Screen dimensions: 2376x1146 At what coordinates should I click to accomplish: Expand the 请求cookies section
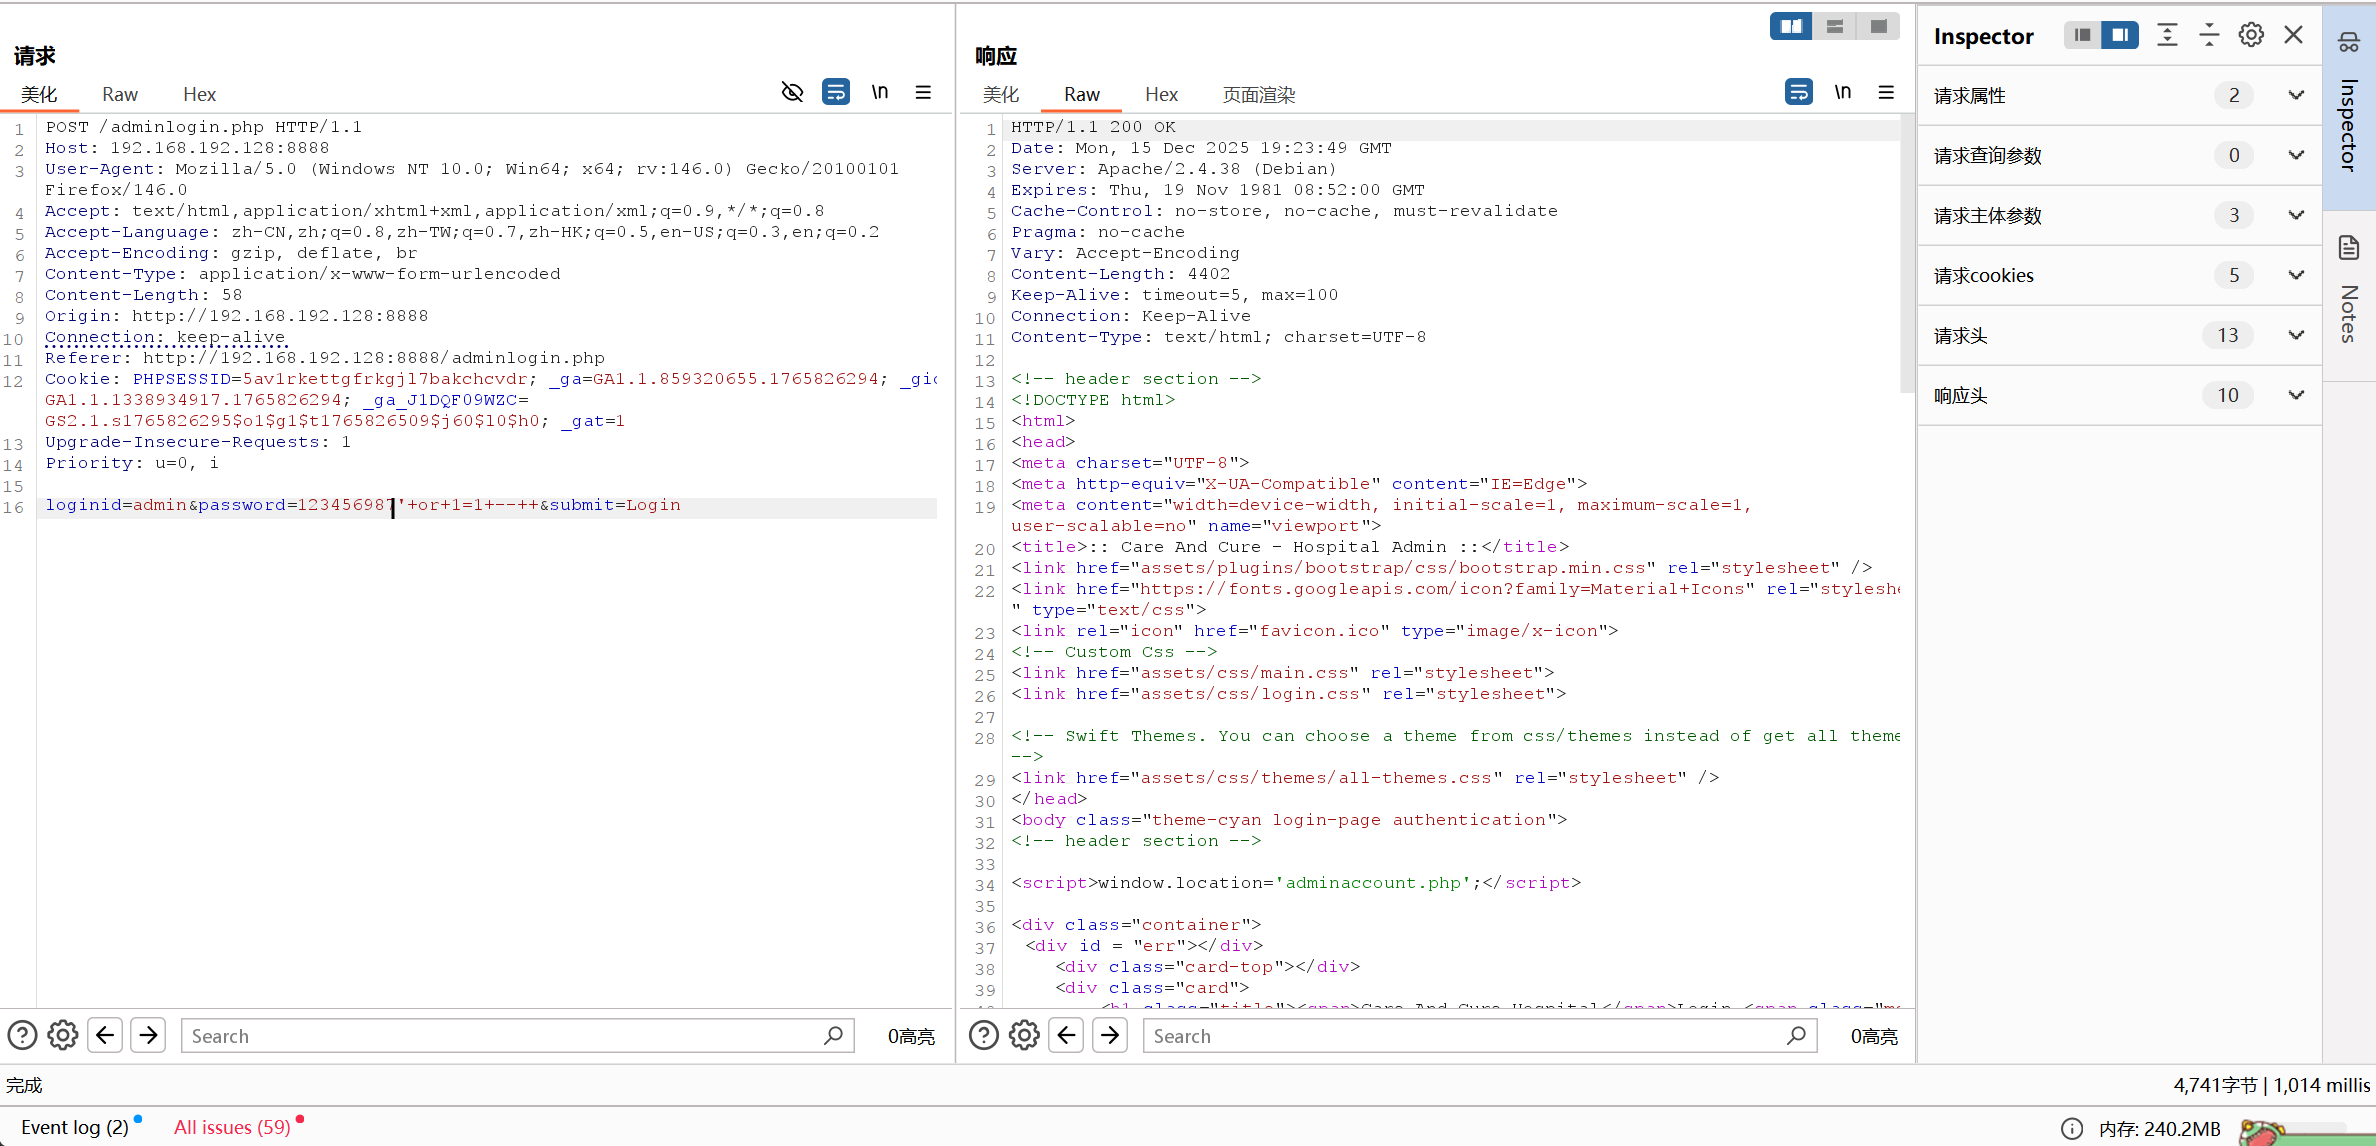click(x=2296, y=275)
